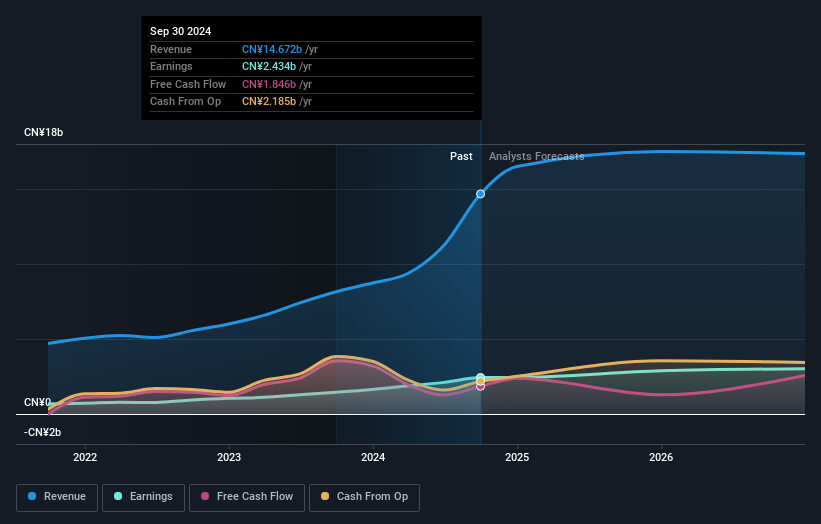Click the 2024 x-axis label
This screenshot has width=821, height=524.
point(373,457)
